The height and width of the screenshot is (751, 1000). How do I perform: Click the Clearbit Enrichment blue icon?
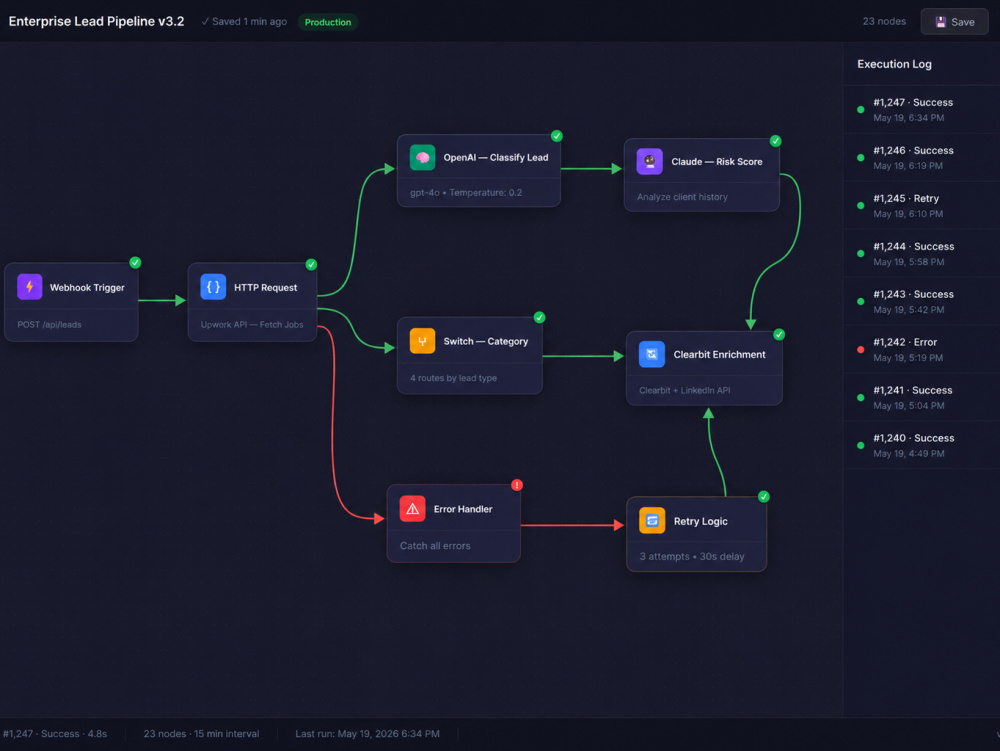652,354
